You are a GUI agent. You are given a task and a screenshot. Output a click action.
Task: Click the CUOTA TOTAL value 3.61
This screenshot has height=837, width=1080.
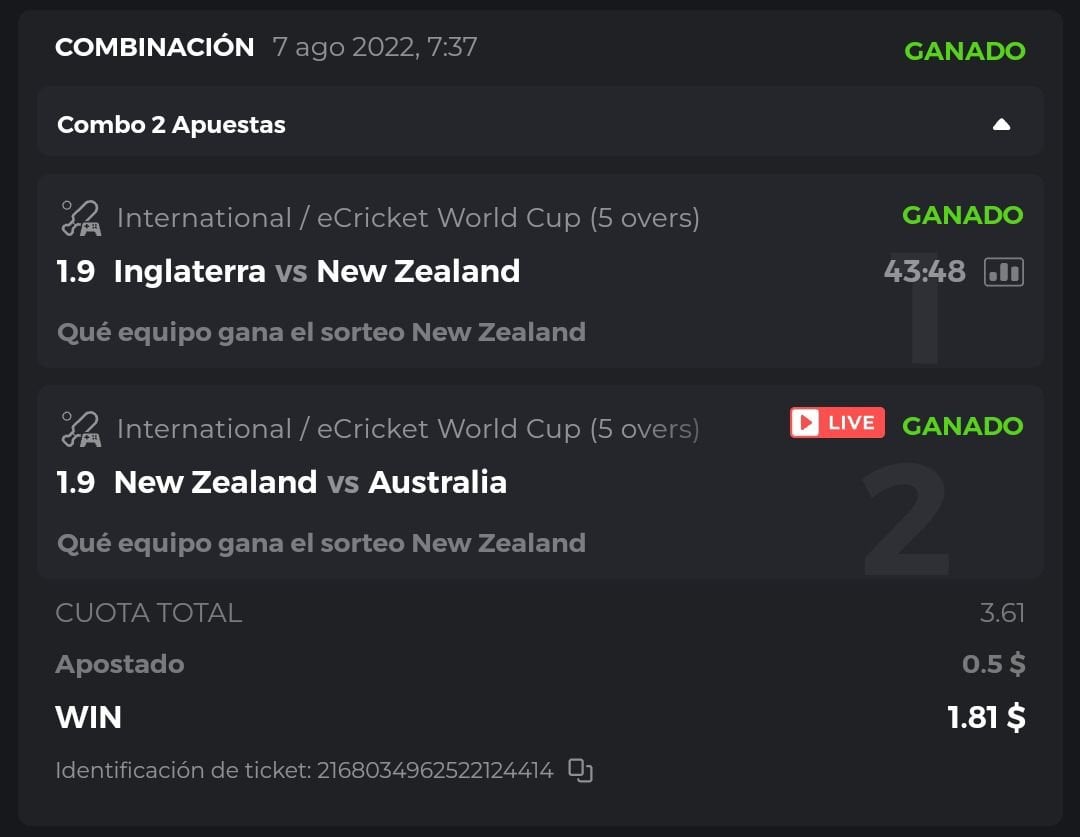click(x=1002, y=613)
